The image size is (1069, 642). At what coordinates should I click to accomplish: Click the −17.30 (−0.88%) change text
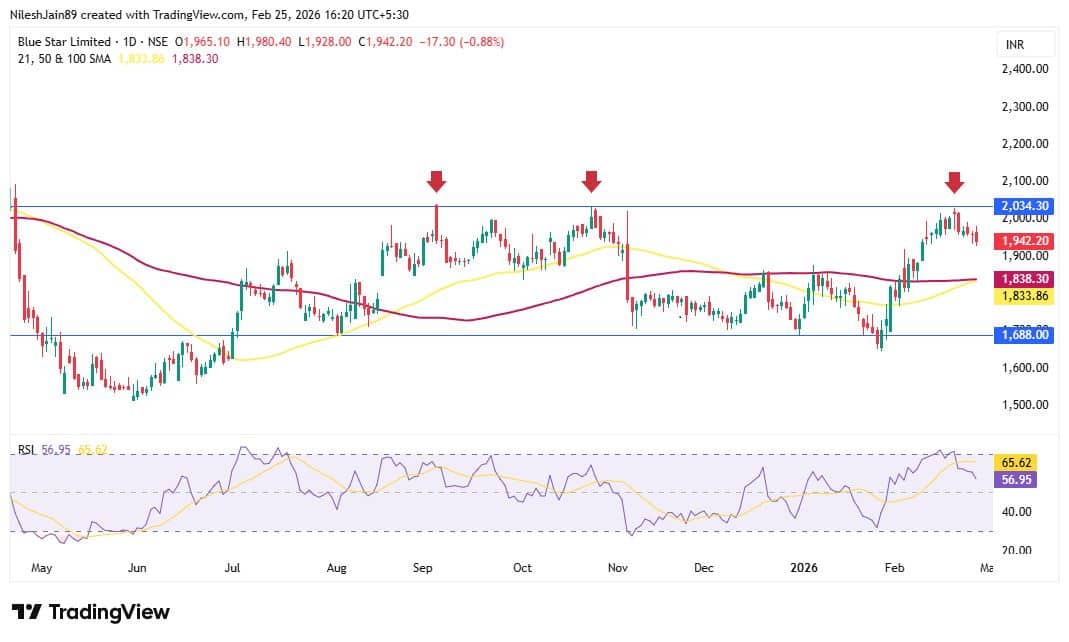462,42
